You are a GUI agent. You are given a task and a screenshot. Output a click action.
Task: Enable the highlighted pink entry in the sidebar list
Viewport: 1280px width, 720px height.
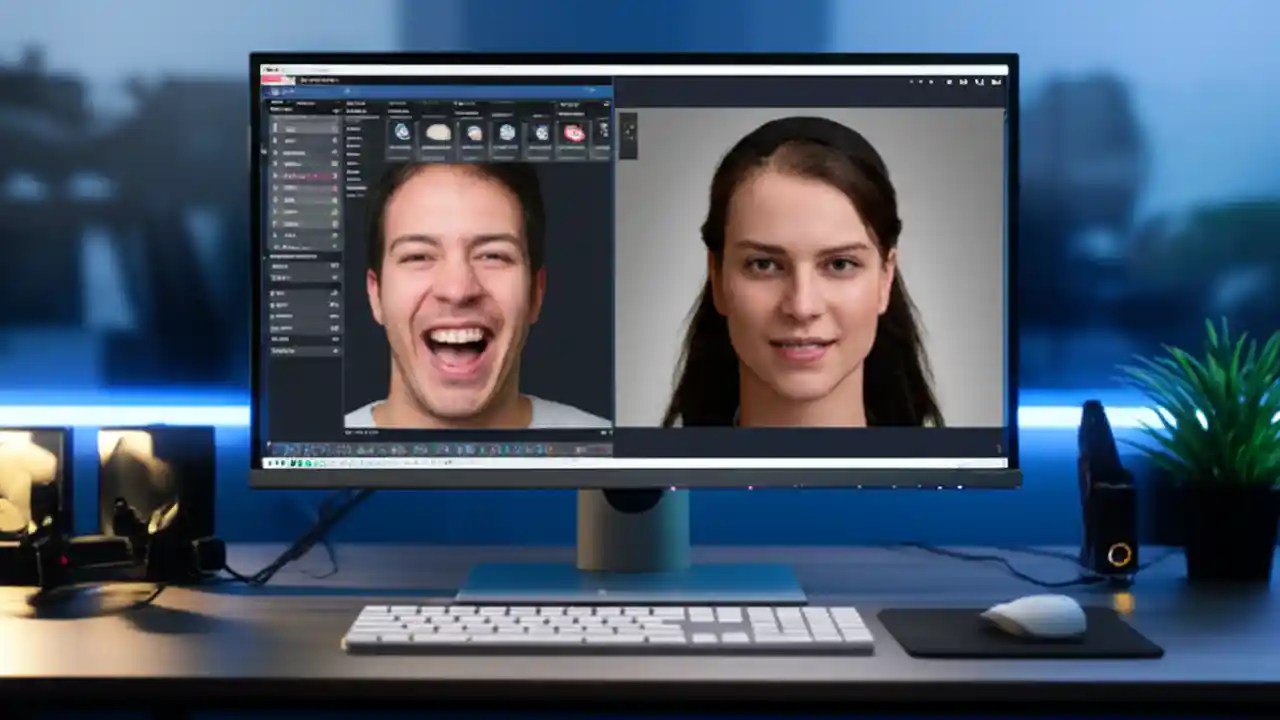[x=302, y=175]
